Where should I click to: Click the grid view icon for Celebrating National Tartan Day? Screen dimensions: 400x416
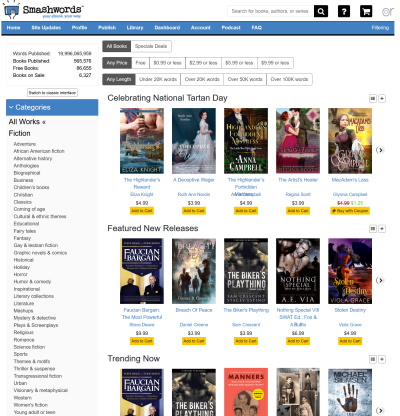pyautogui.click(x=373, y=98)
